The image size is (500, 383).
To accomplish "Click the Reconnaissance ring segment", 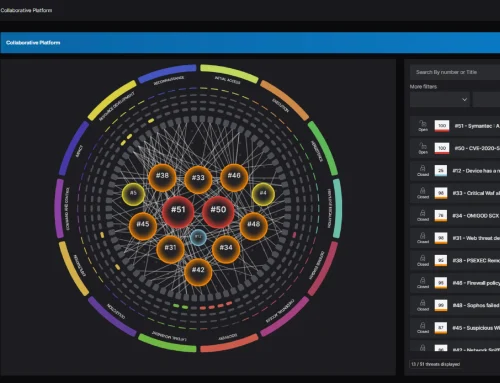I will click(x=167, y=73).
